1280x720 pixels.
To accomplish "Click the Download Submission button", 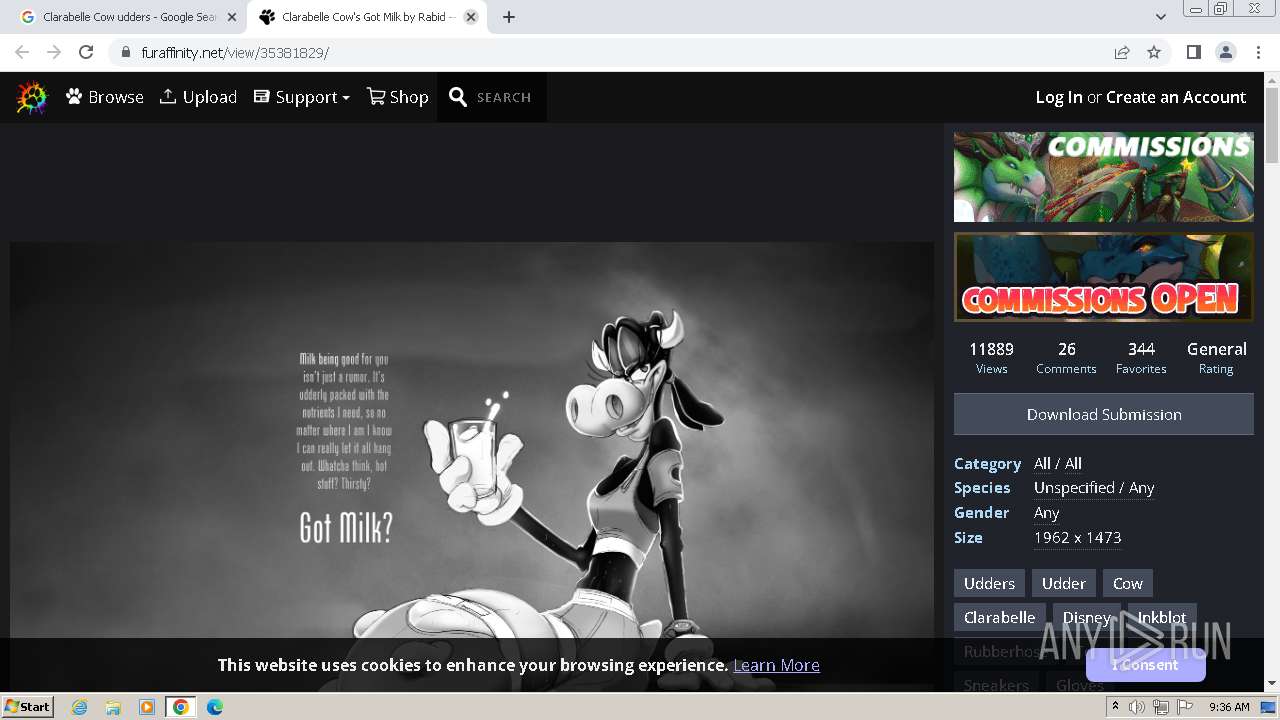I will pos(1104,414).
